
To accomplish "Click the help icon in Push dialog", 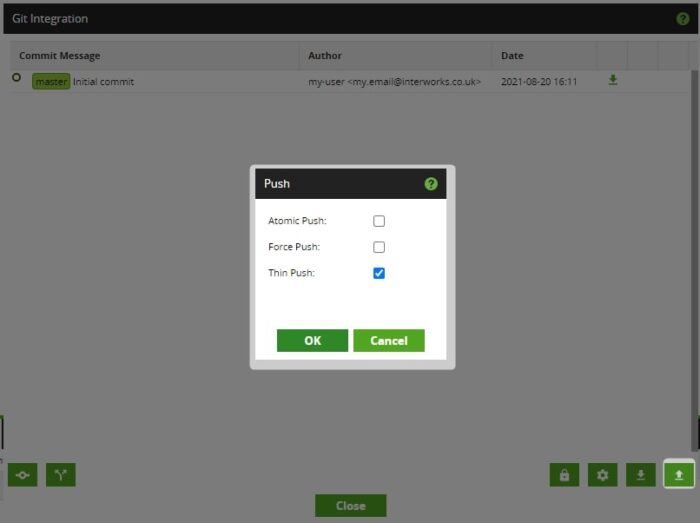I will click(x=431, y=184).
